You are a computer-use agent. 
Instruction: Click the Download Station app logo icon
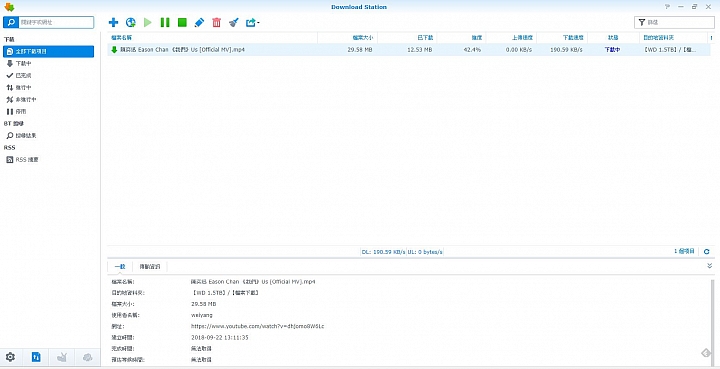tap(9, 7)
